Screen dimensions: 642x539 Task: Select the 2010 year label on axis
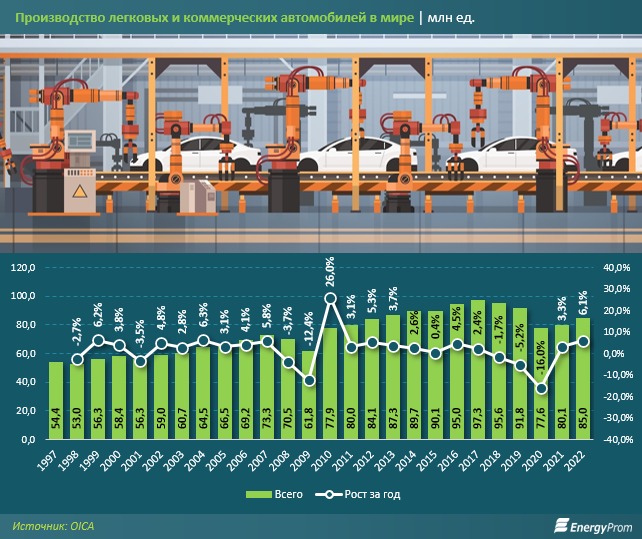[x=332, y=456]
